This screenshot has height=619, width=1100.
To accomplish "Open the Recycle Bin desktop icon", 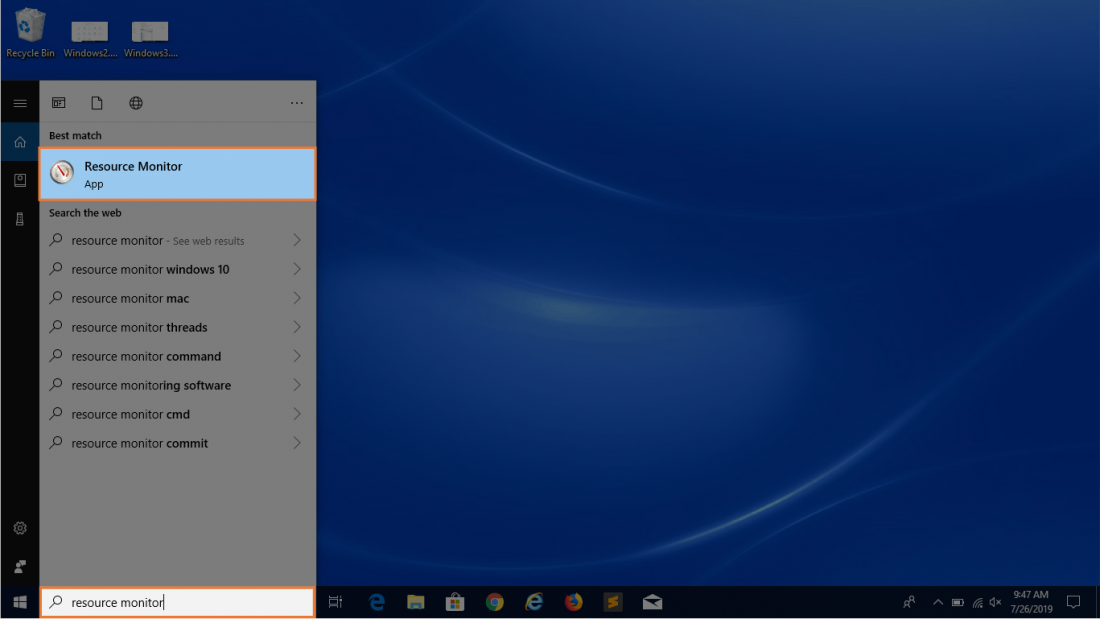I will tap(30, 32).
